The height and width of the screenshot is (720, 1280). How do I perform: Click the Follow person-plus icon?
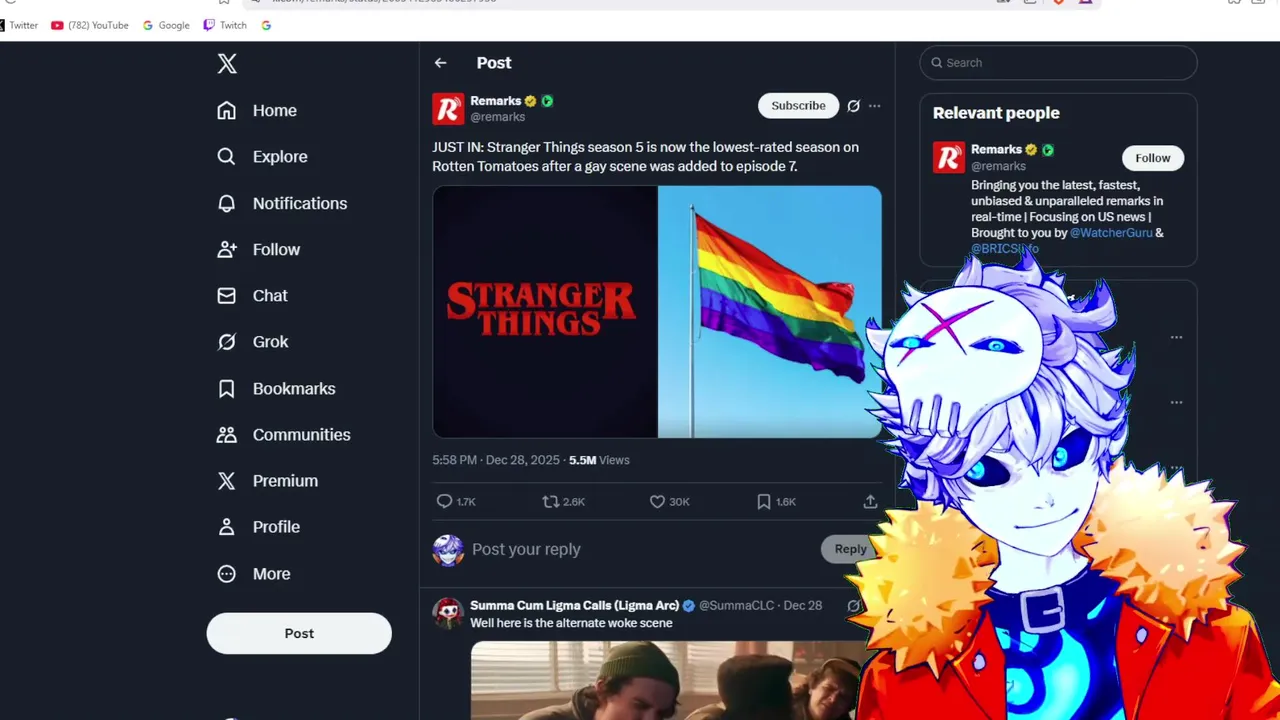[227, 250]
